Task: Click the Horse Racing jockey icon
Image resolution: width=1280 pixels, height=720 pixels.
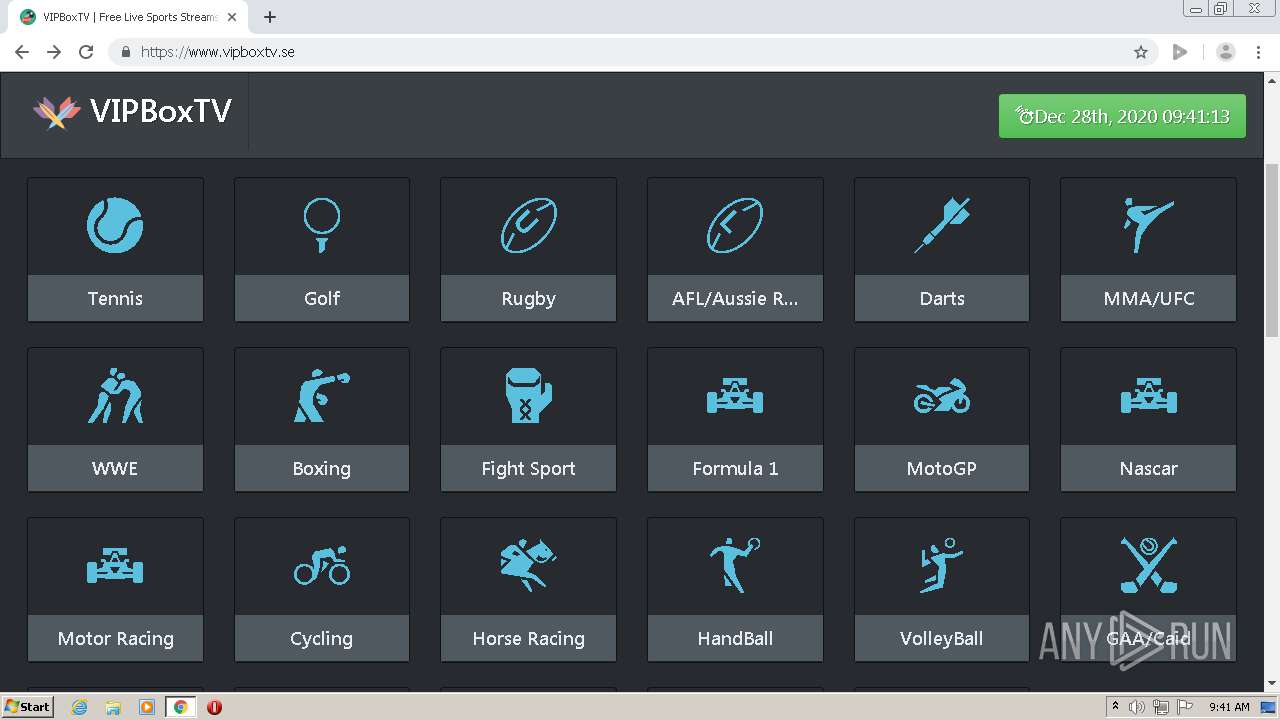Action: pyautogui.click(x=528, y=565)
